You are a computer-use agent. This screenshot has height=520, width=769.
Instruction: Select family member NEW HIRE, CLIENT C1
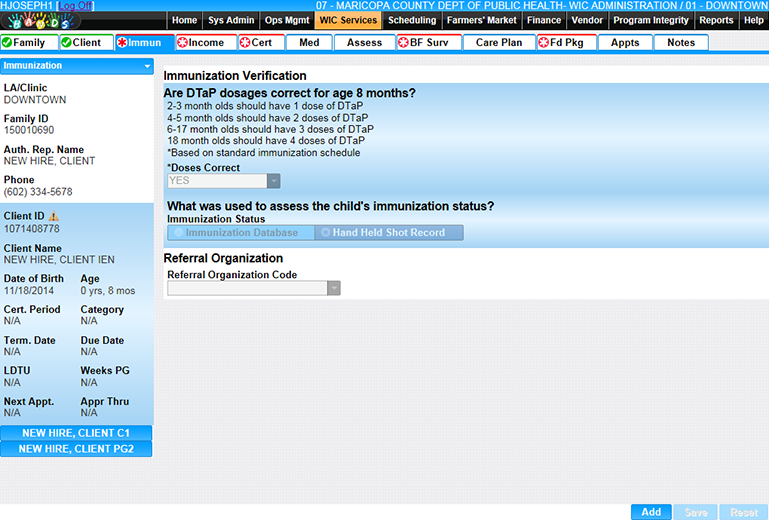(76, 433)
